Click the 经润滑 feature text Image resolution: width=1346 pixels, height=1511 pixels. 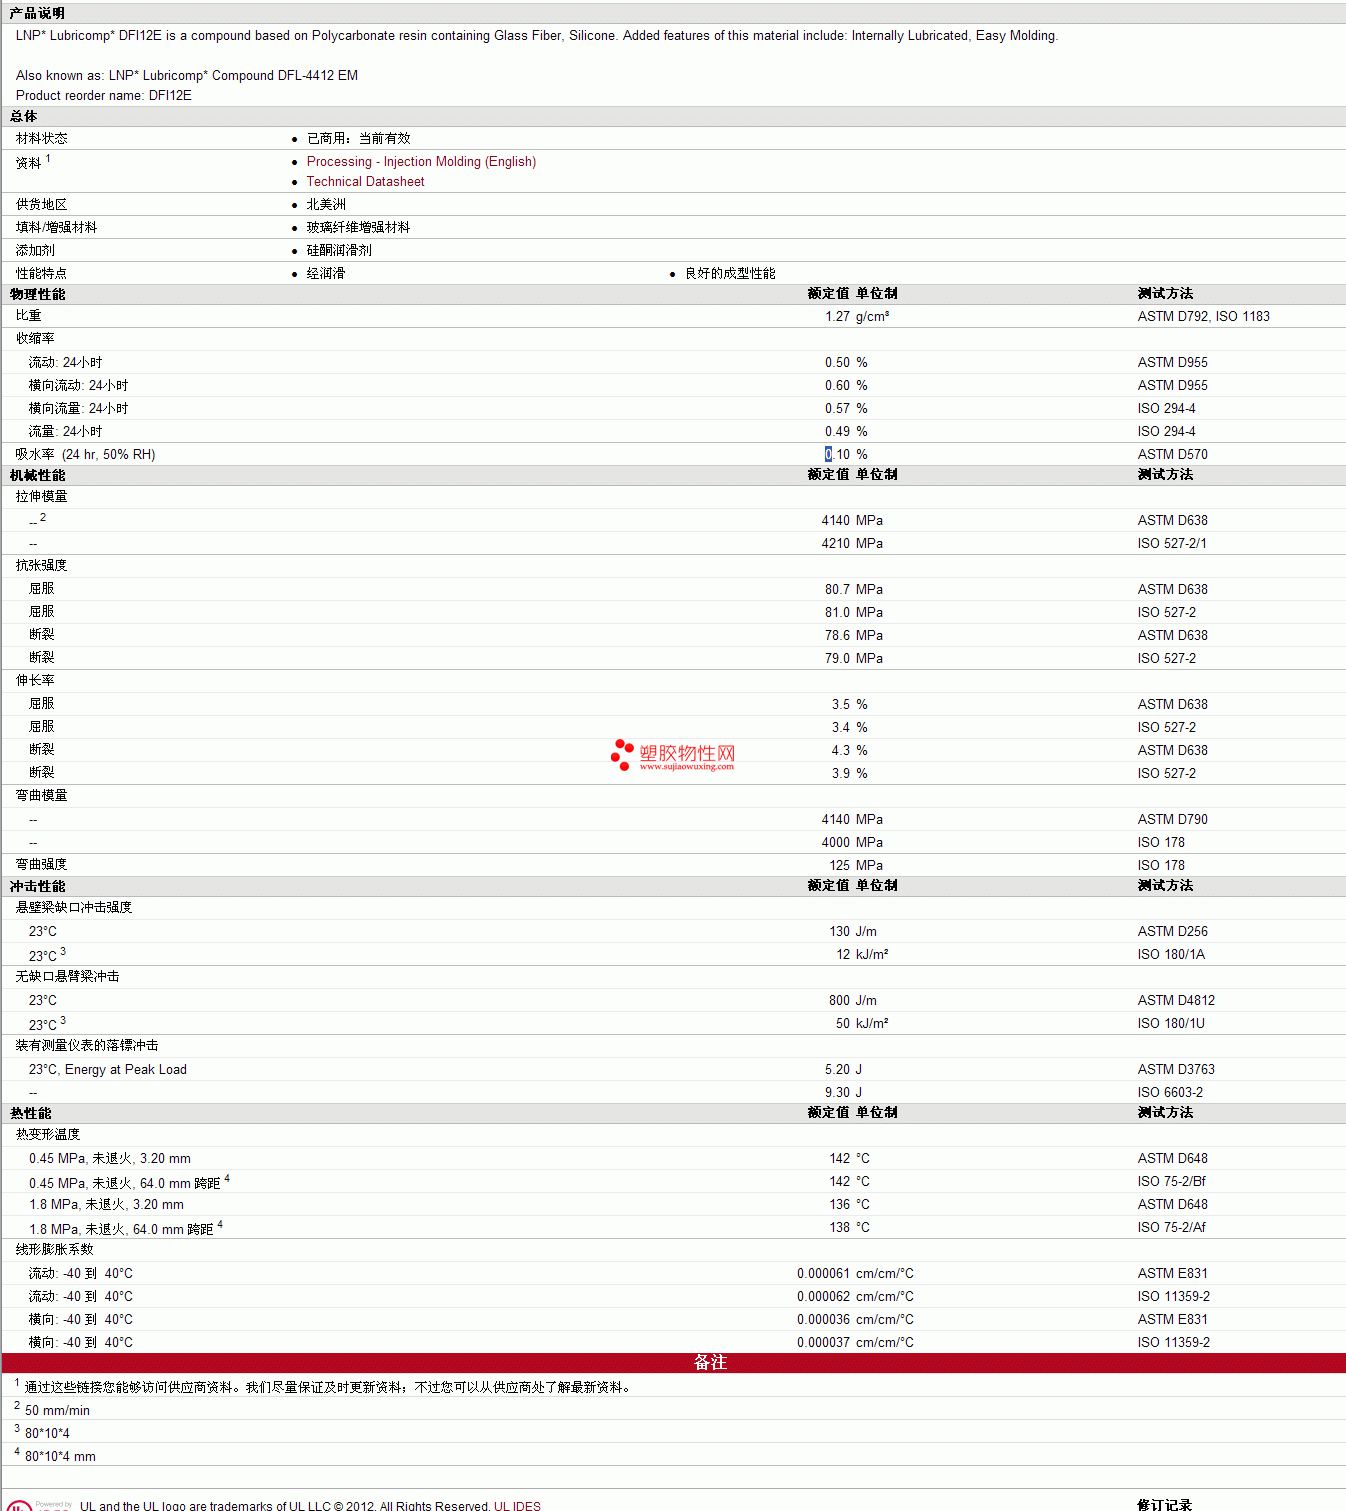click(326, 273)
